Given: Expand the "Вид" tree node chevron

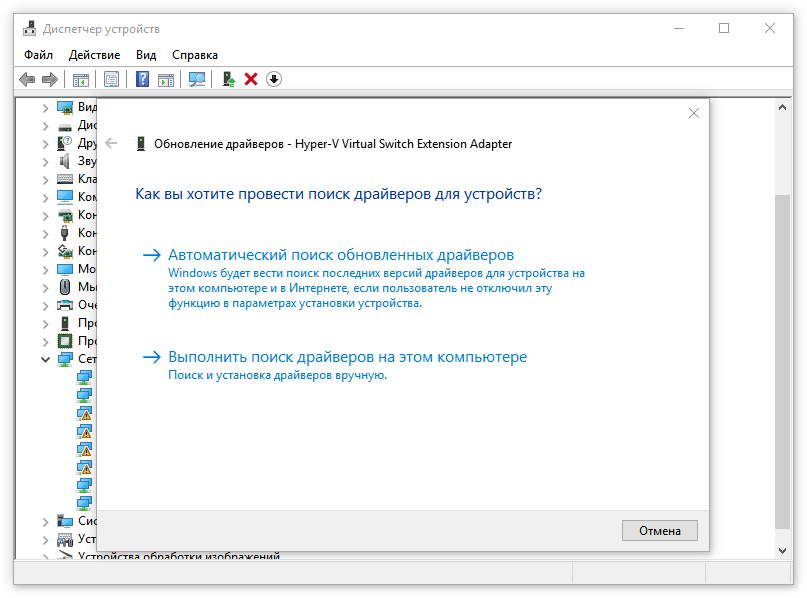Looking at the screenshot, I should (x=45, y=108).
